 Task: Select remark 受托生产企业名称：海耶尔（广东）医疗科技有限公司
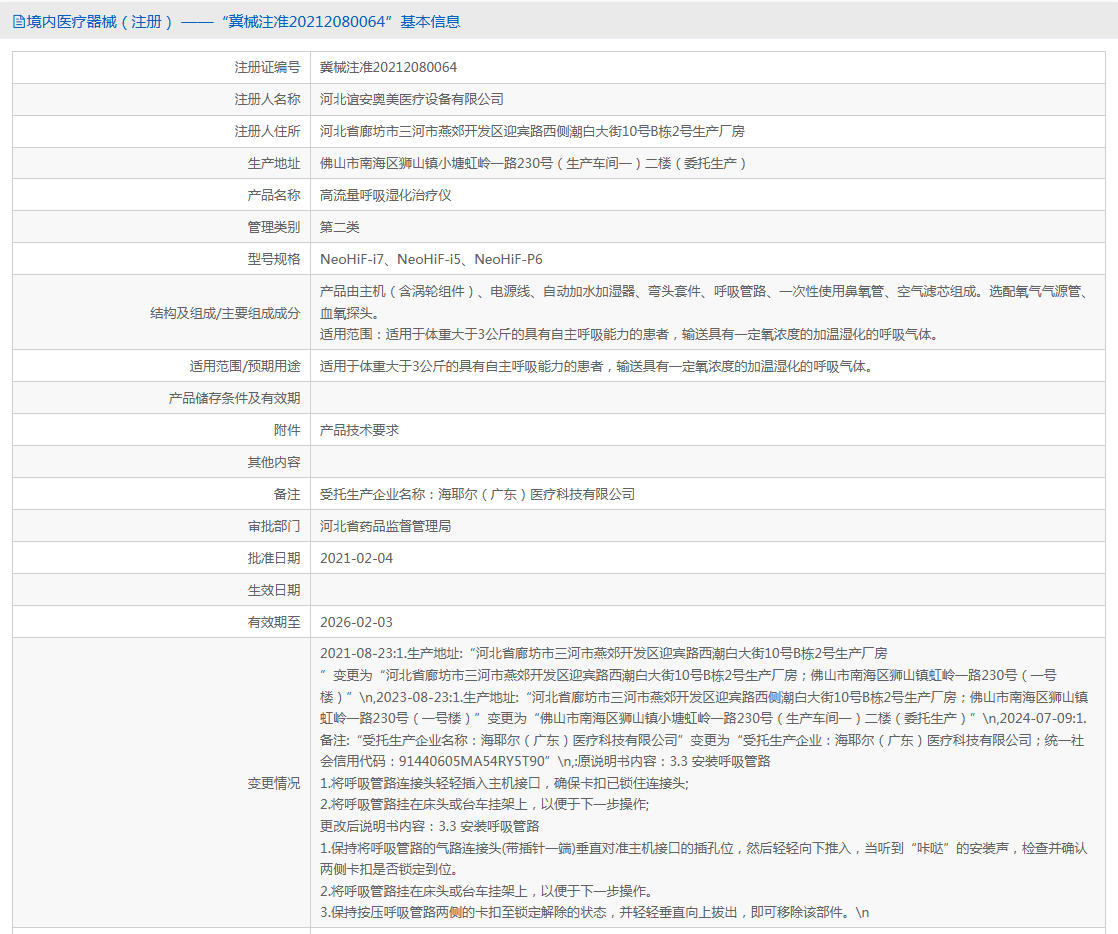tap(477, 495)
